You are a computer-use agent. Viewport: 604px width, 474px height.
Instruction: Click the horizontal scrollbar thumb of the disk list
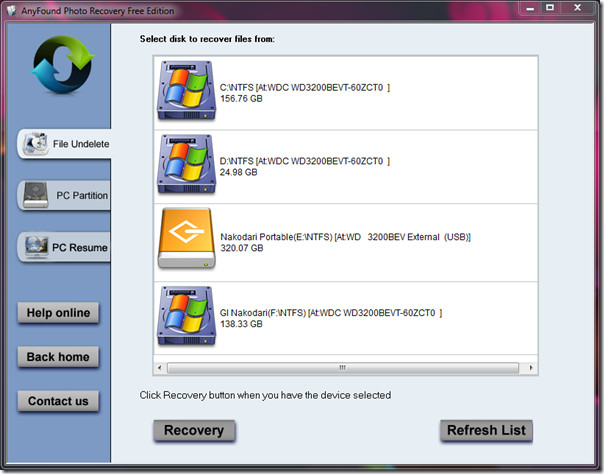click(x=343, y=368)
